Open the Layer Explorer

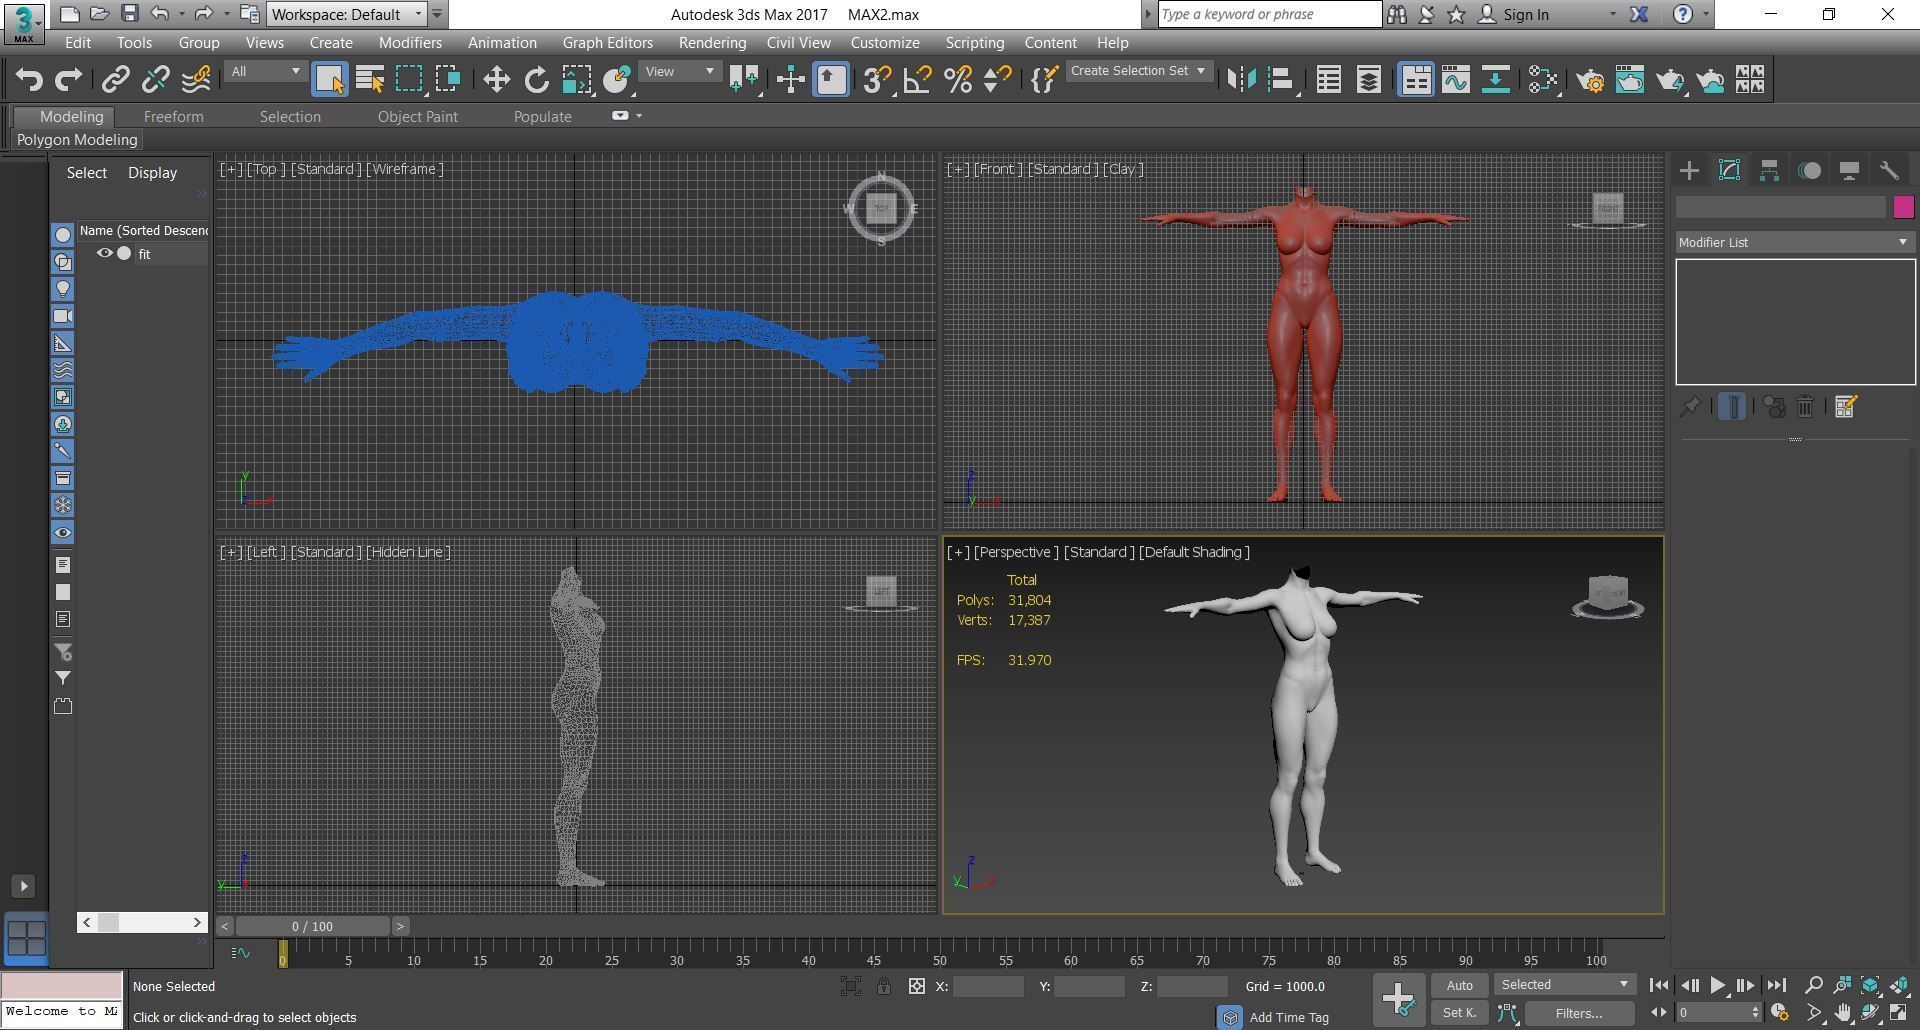point(1368,79)
